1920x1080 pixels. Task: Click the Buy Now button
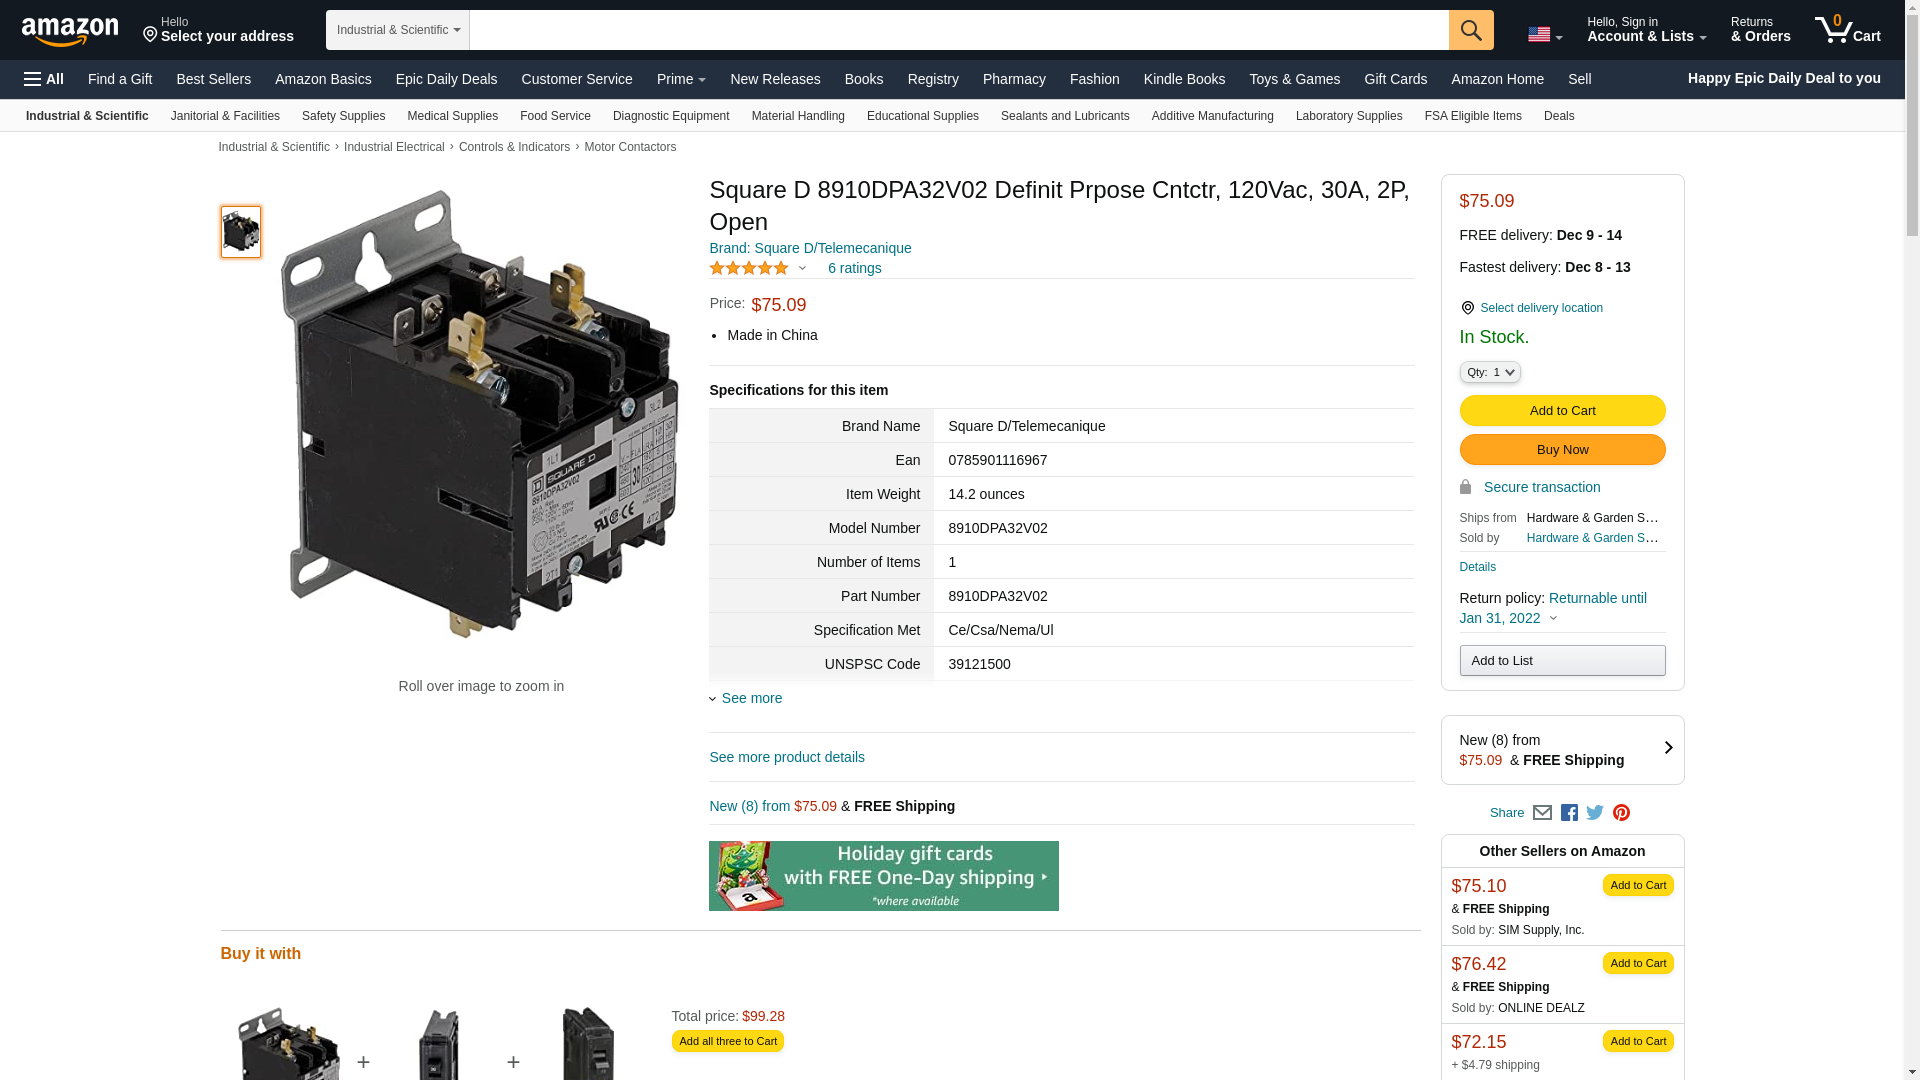click(1562, 450)
